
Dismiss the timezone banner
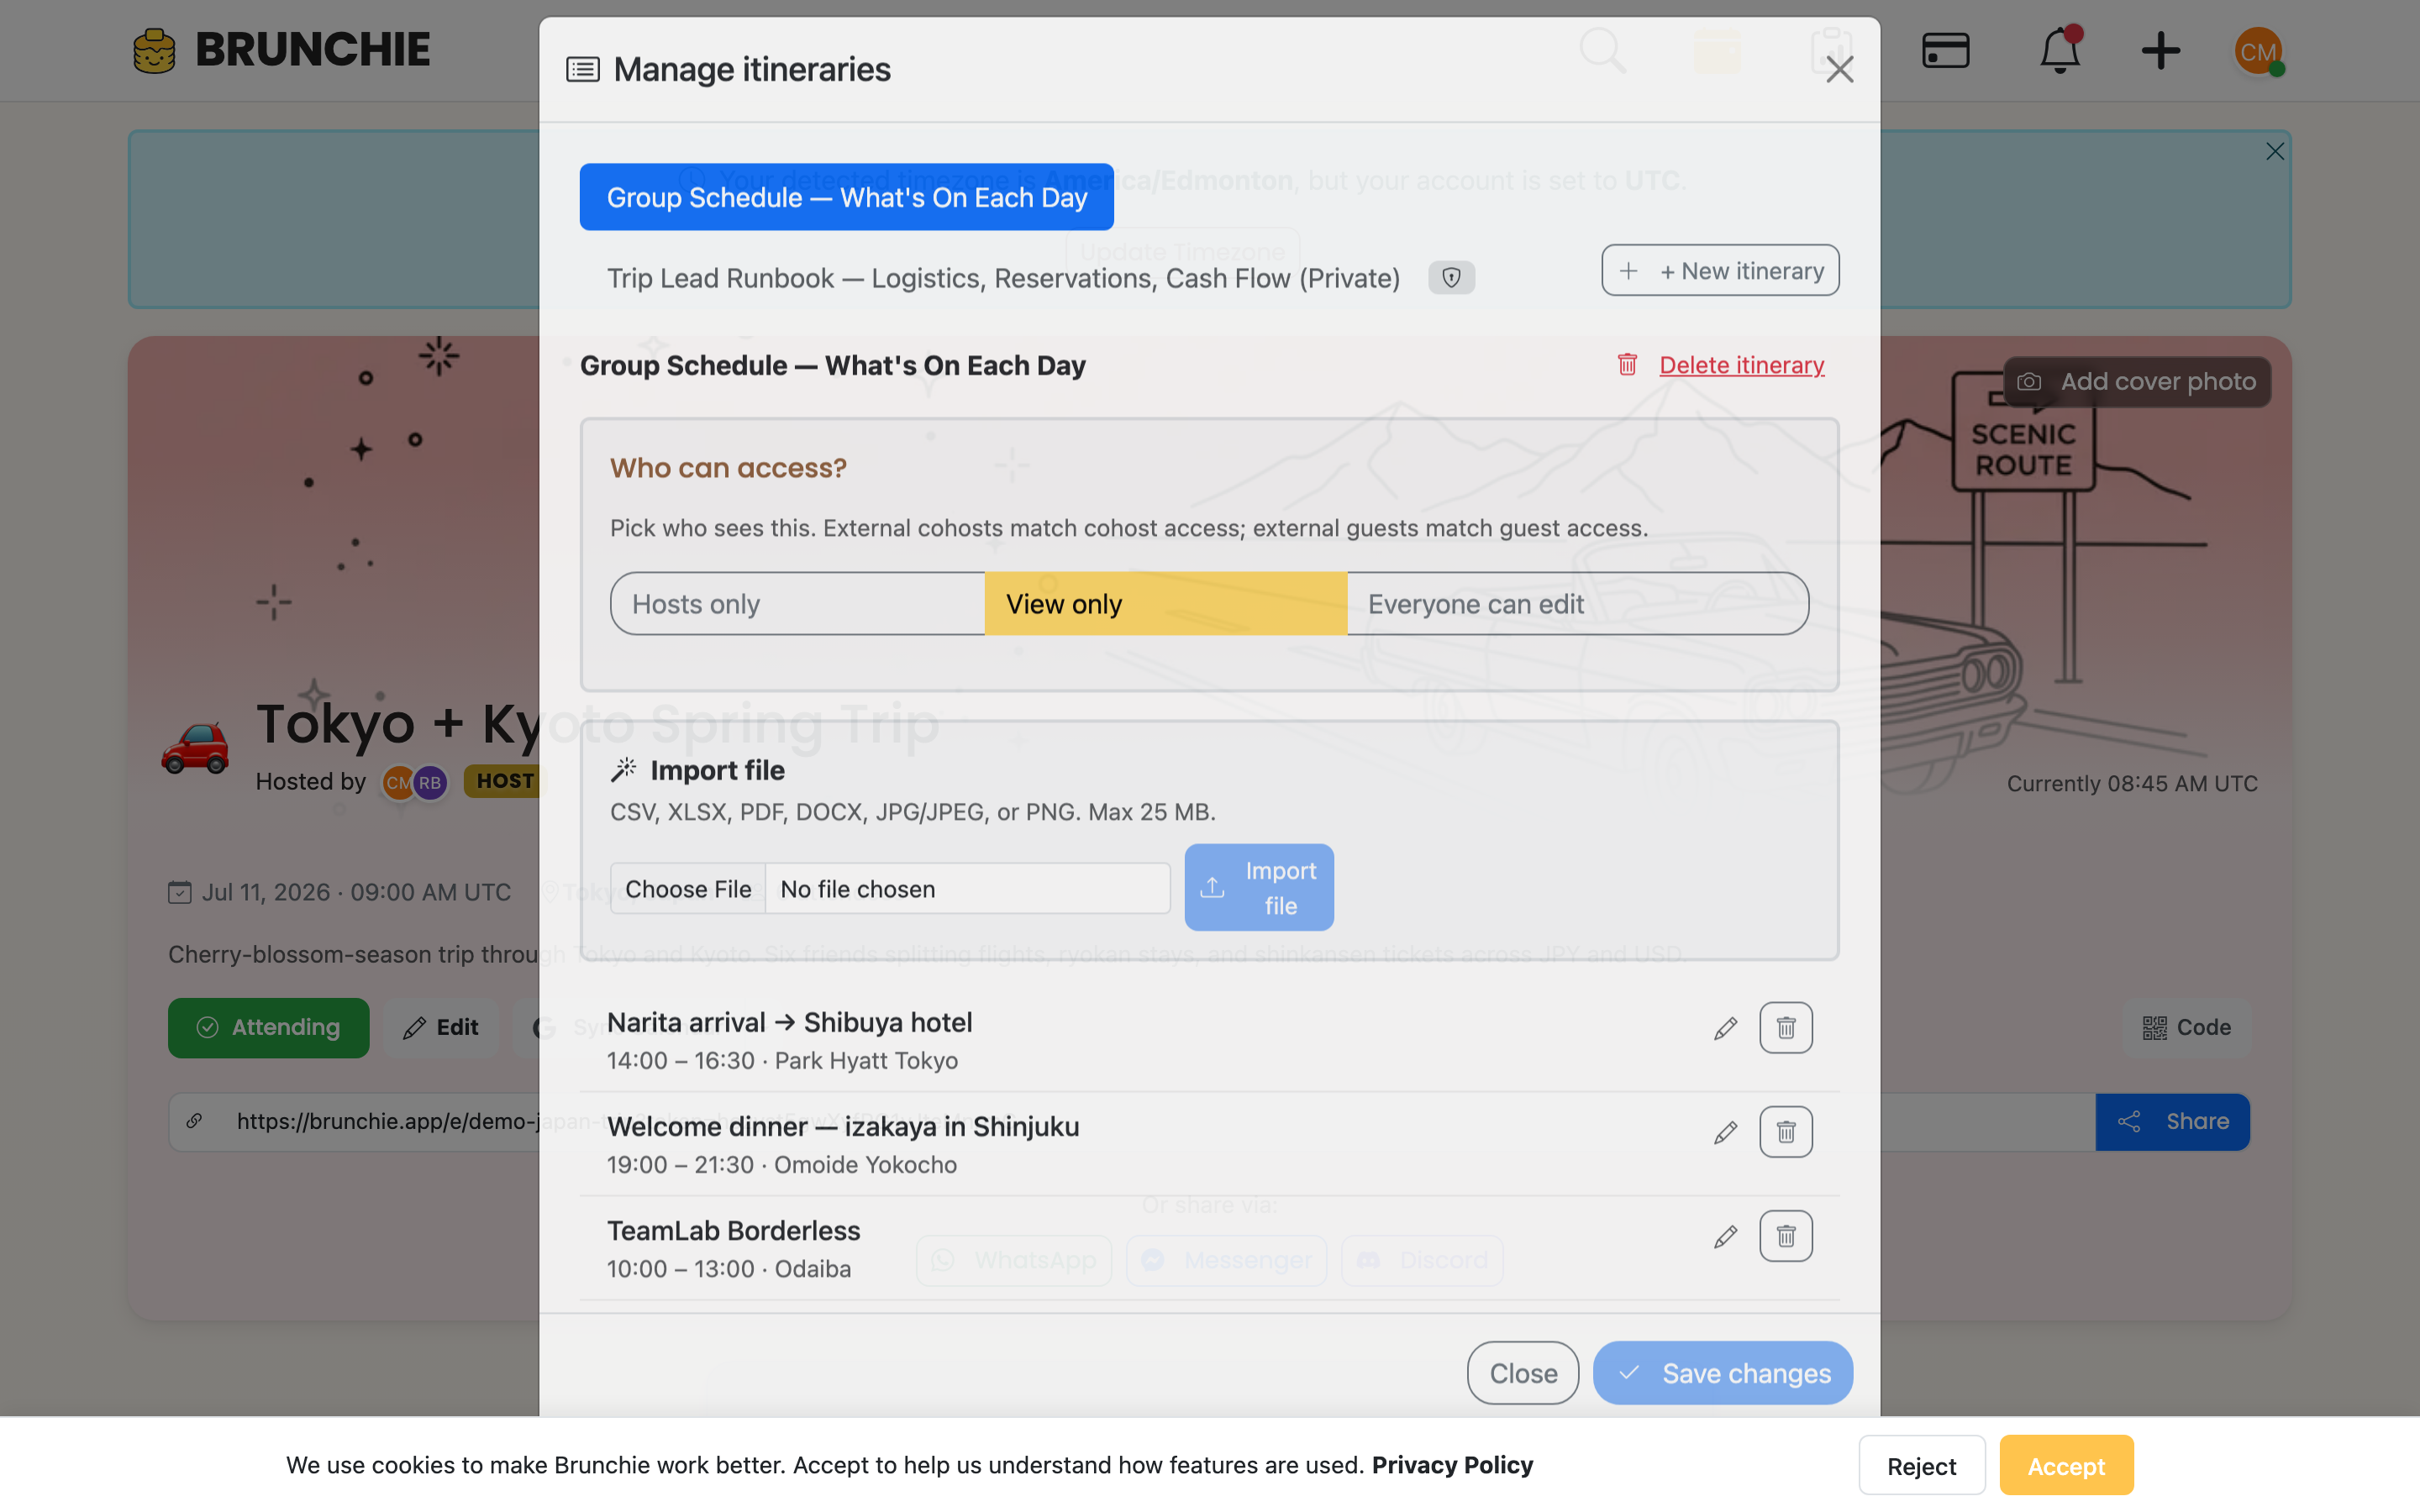point(2274,151)
